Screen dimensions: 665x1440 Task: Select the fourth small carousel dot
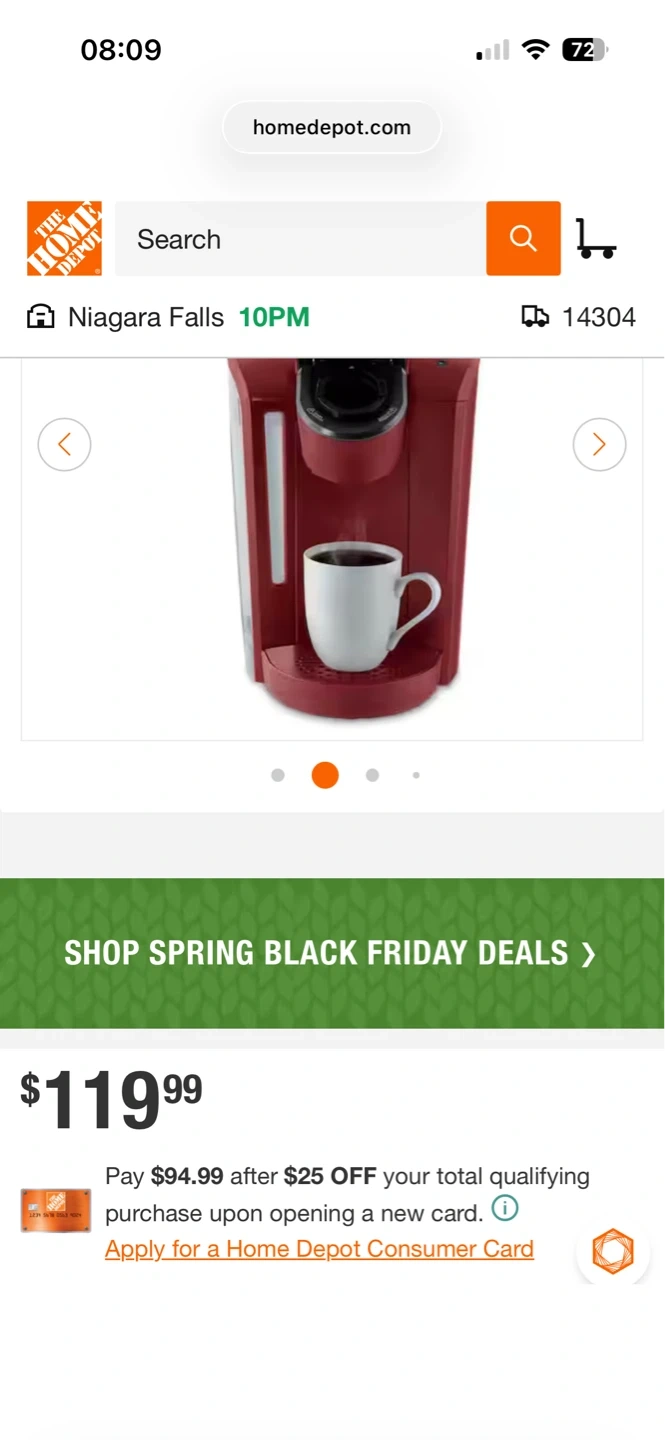coord(416,775)
